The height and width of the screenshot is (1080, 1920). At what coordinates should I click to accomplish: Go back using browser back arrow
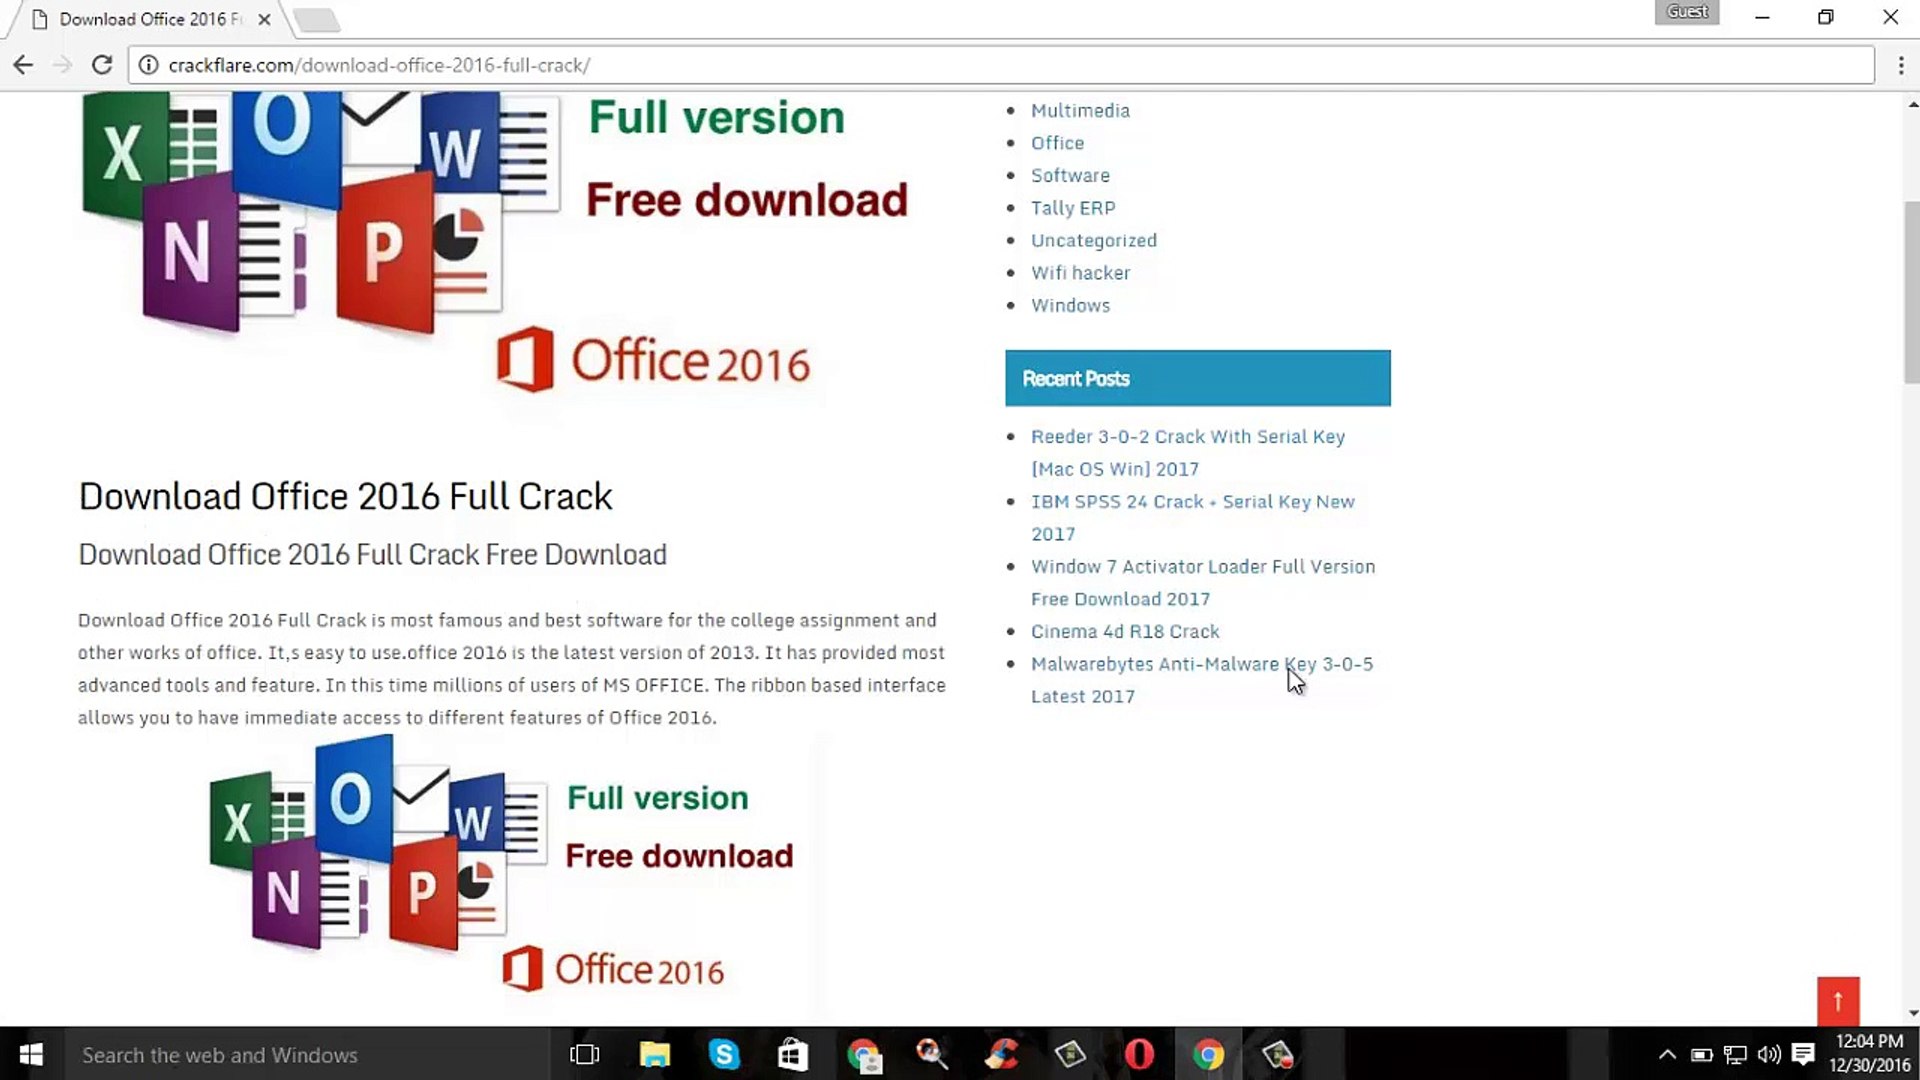[23, 65]
